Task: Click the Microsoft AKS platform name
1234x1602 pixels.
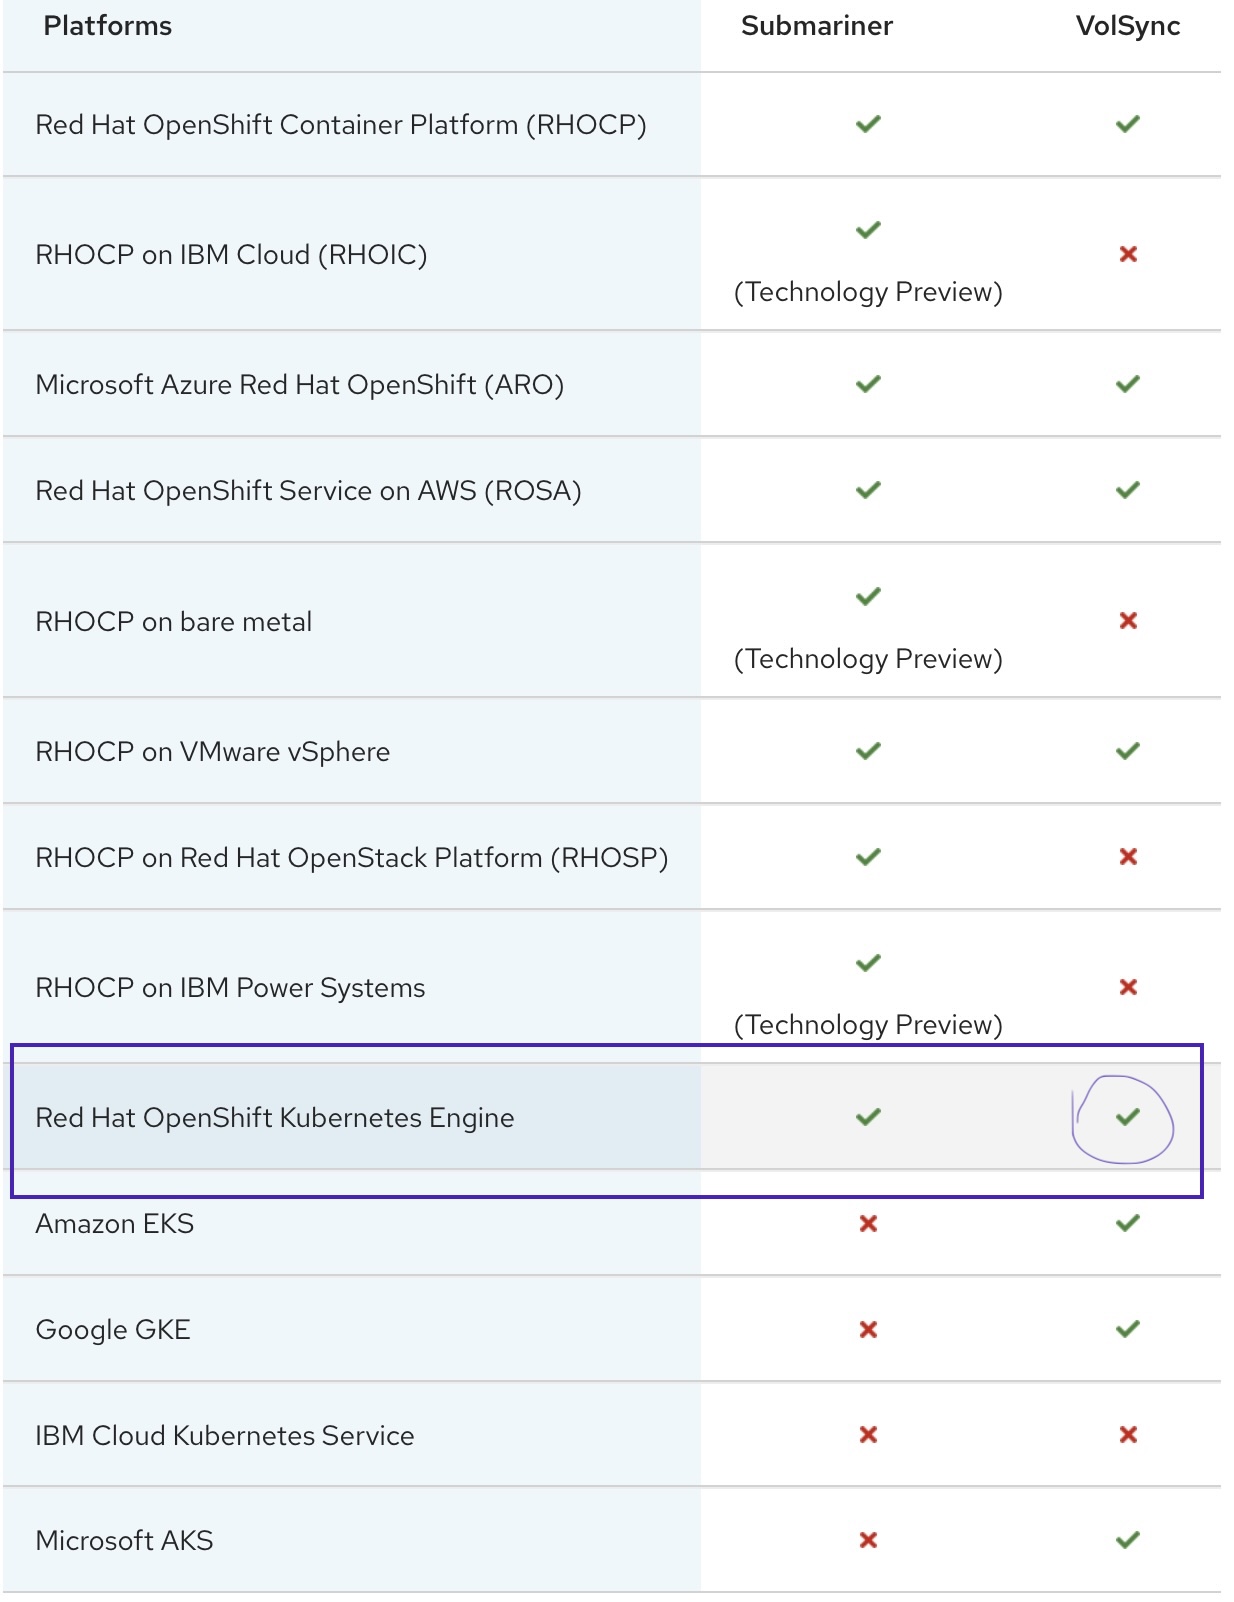Action: pyautogui.click(x=124, y=1541)
